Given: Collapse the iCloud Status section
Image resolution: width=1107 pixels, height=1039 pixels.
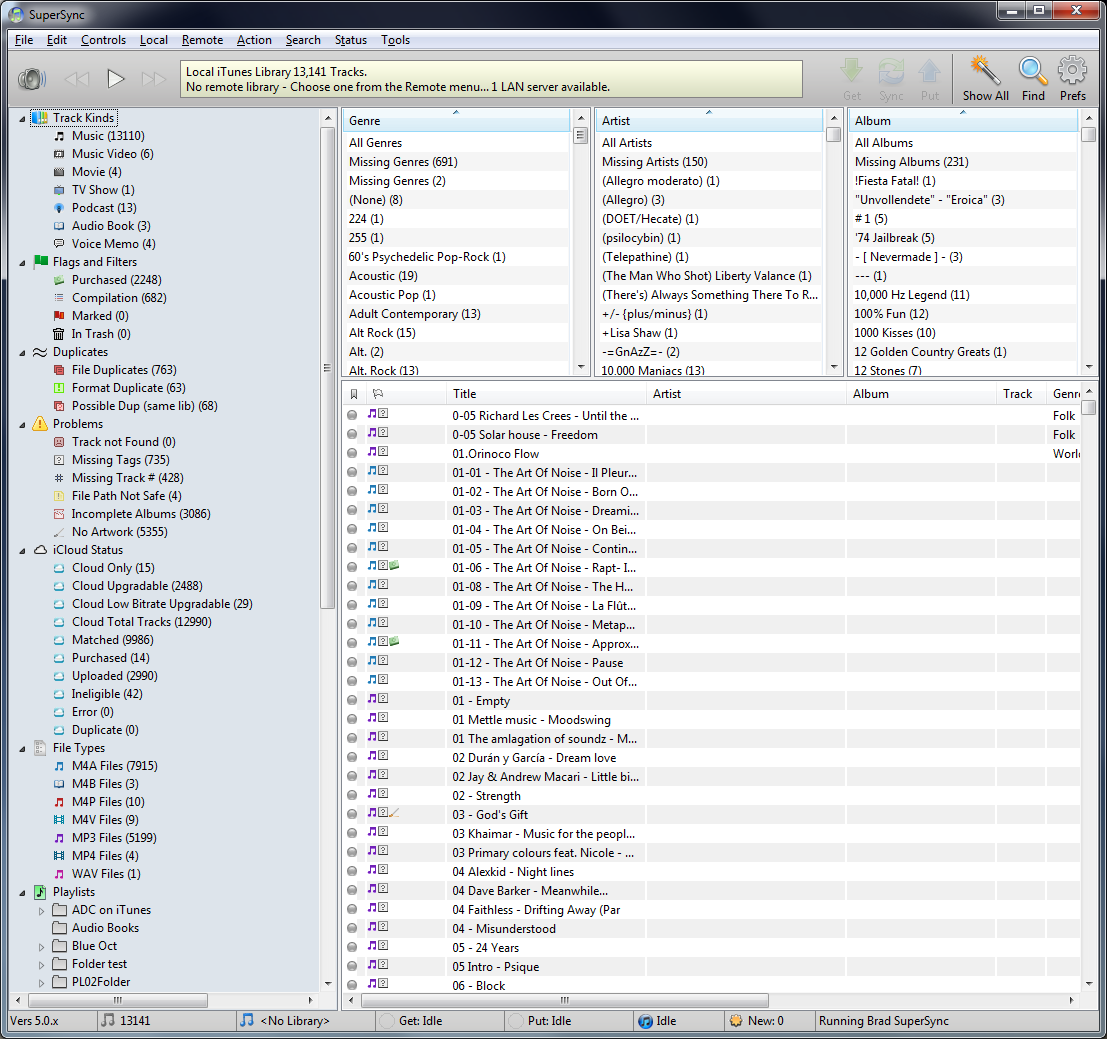Looking at the screenshot, I should tap(23, 550).
